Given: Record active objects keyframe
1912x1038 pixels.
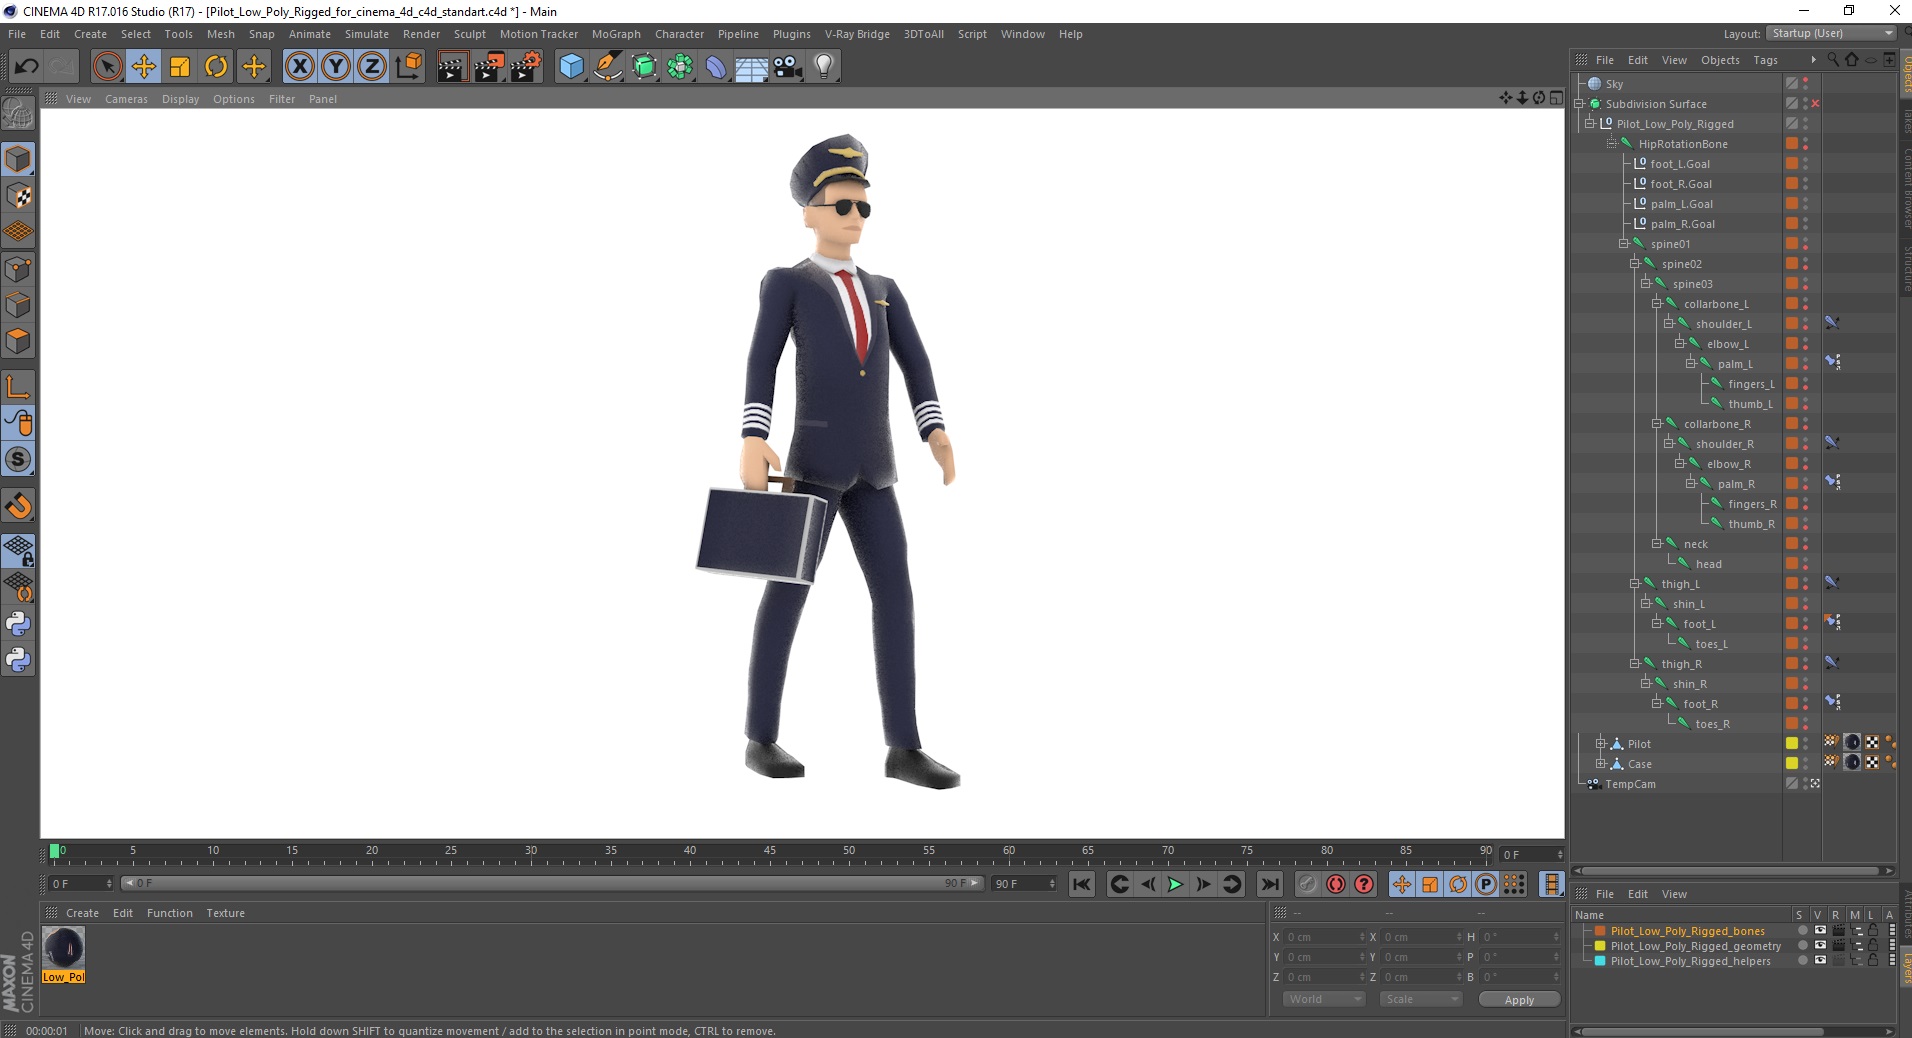Looking at the screenshot, I should pyautogui.click(x=1308, y=884).
